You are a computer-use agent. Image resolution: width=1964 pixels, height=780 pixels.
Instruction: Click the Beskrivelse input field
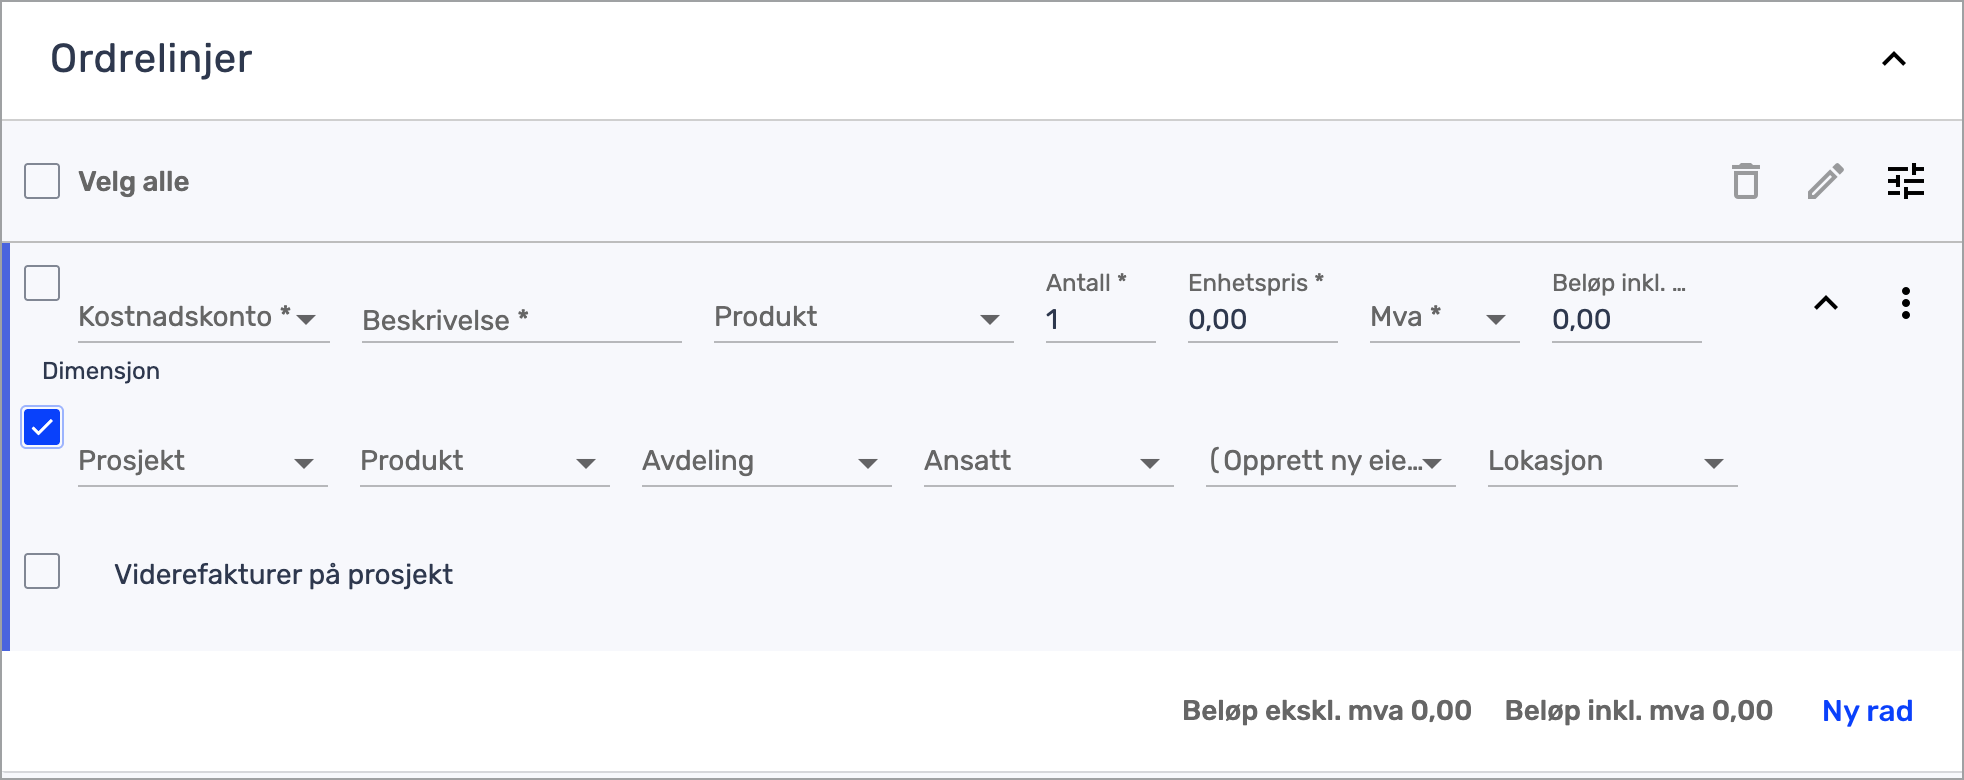point(521,320)
